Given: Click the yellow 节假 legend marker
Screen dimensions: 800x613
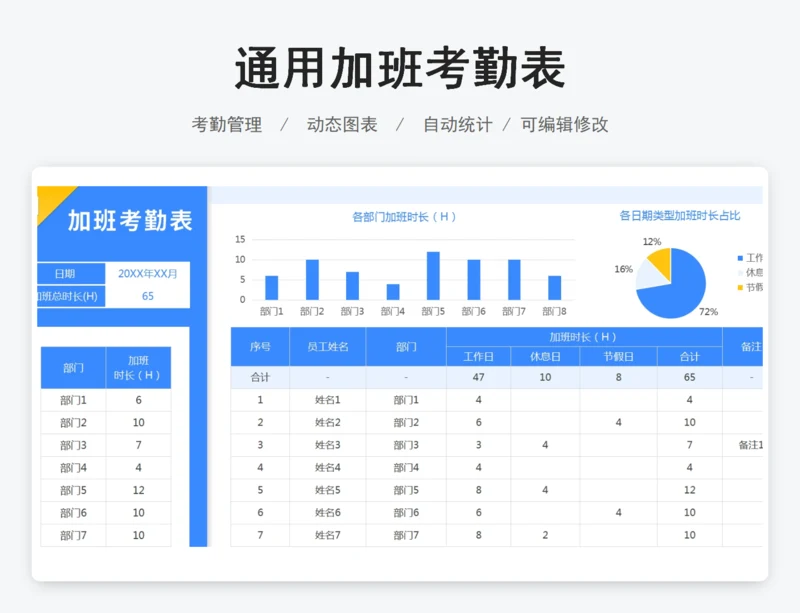Looking at the screenshot, I should coord(740,288).
